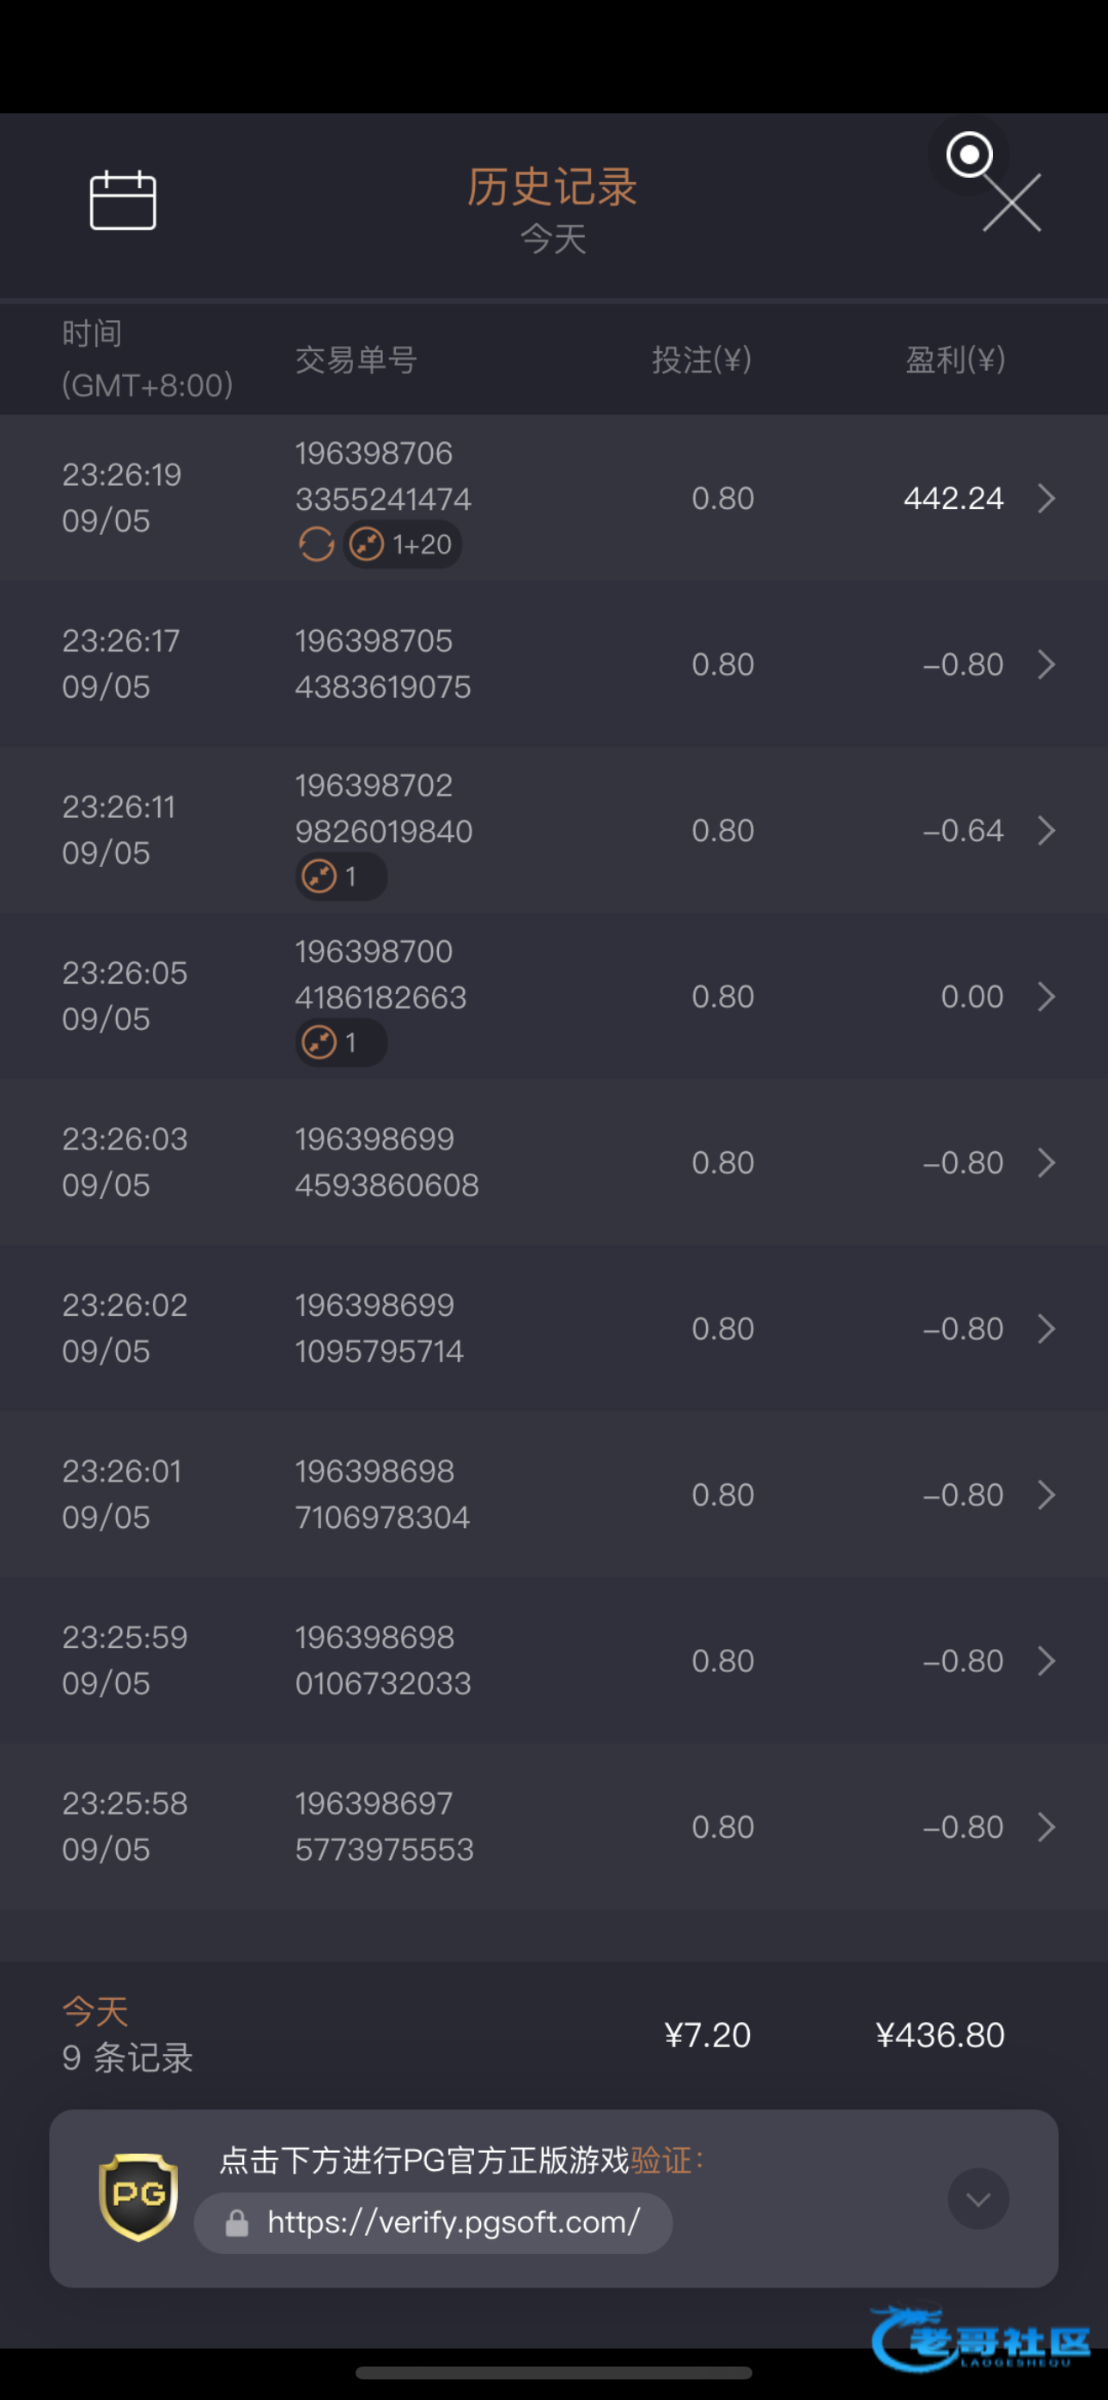1108x2400 pixels.
Task: Collapse the PG verification banner
Action: pos(977,2198)
